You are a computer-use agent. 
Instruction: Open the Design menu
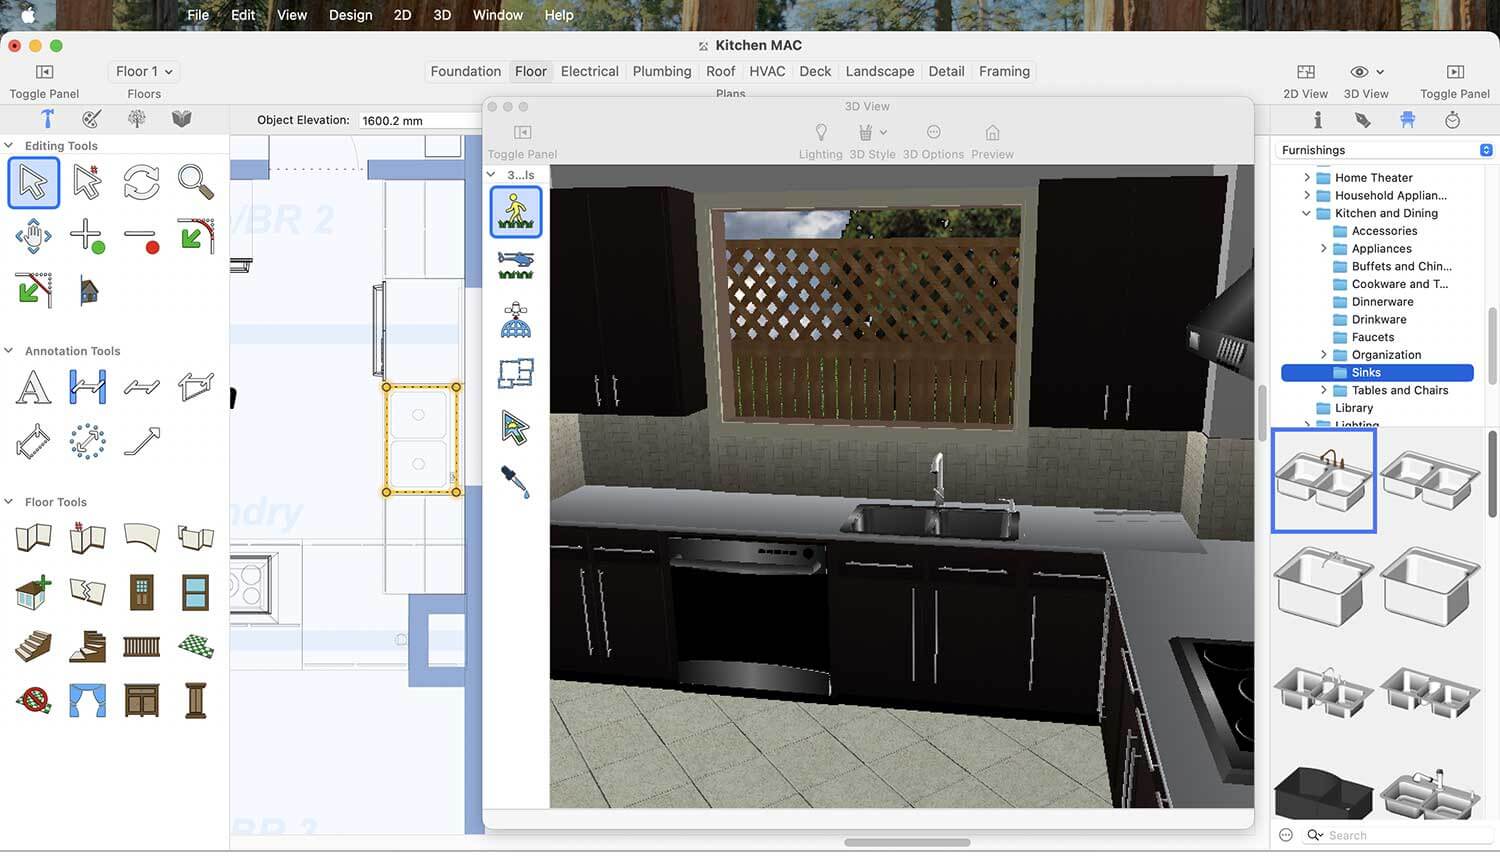pyautogui.click(x=350, y=15)
